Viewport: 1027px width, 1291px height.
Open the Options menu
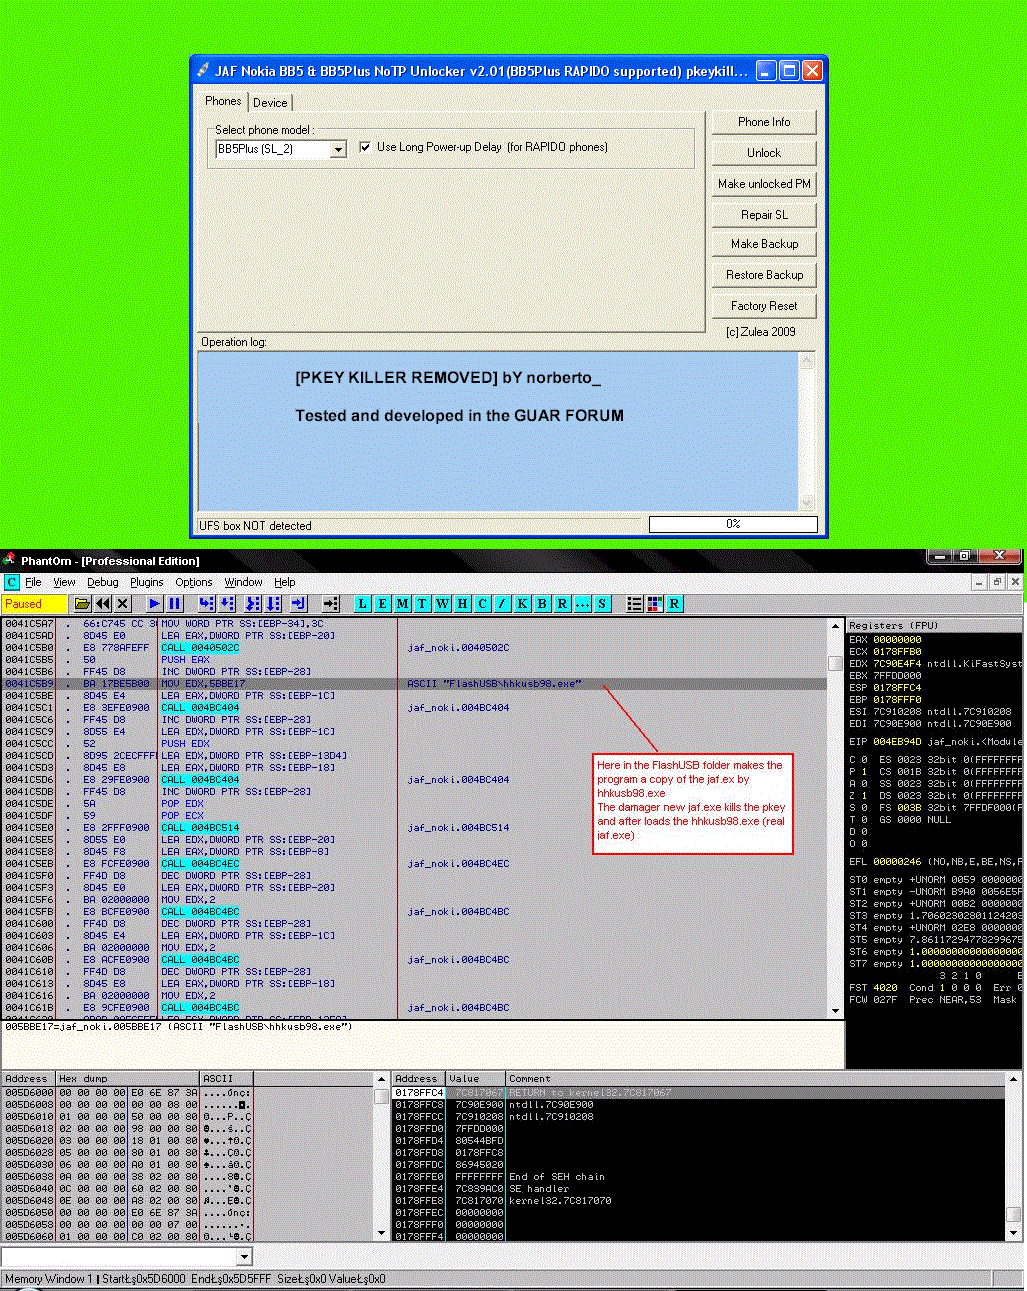(194, 582)
